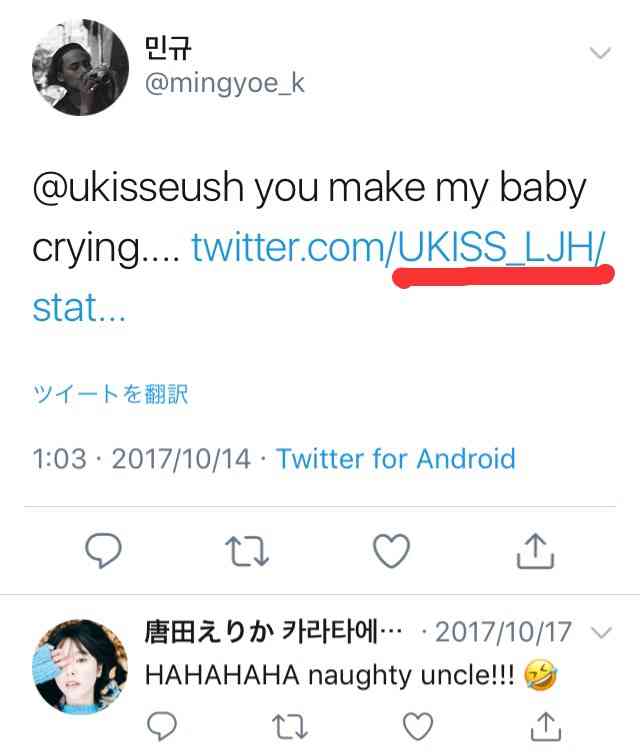Image resolution: width=640 pixels, height=756 pixels.
Task: Open 唐田えりか's display name profile
Action: click(273, 632)
